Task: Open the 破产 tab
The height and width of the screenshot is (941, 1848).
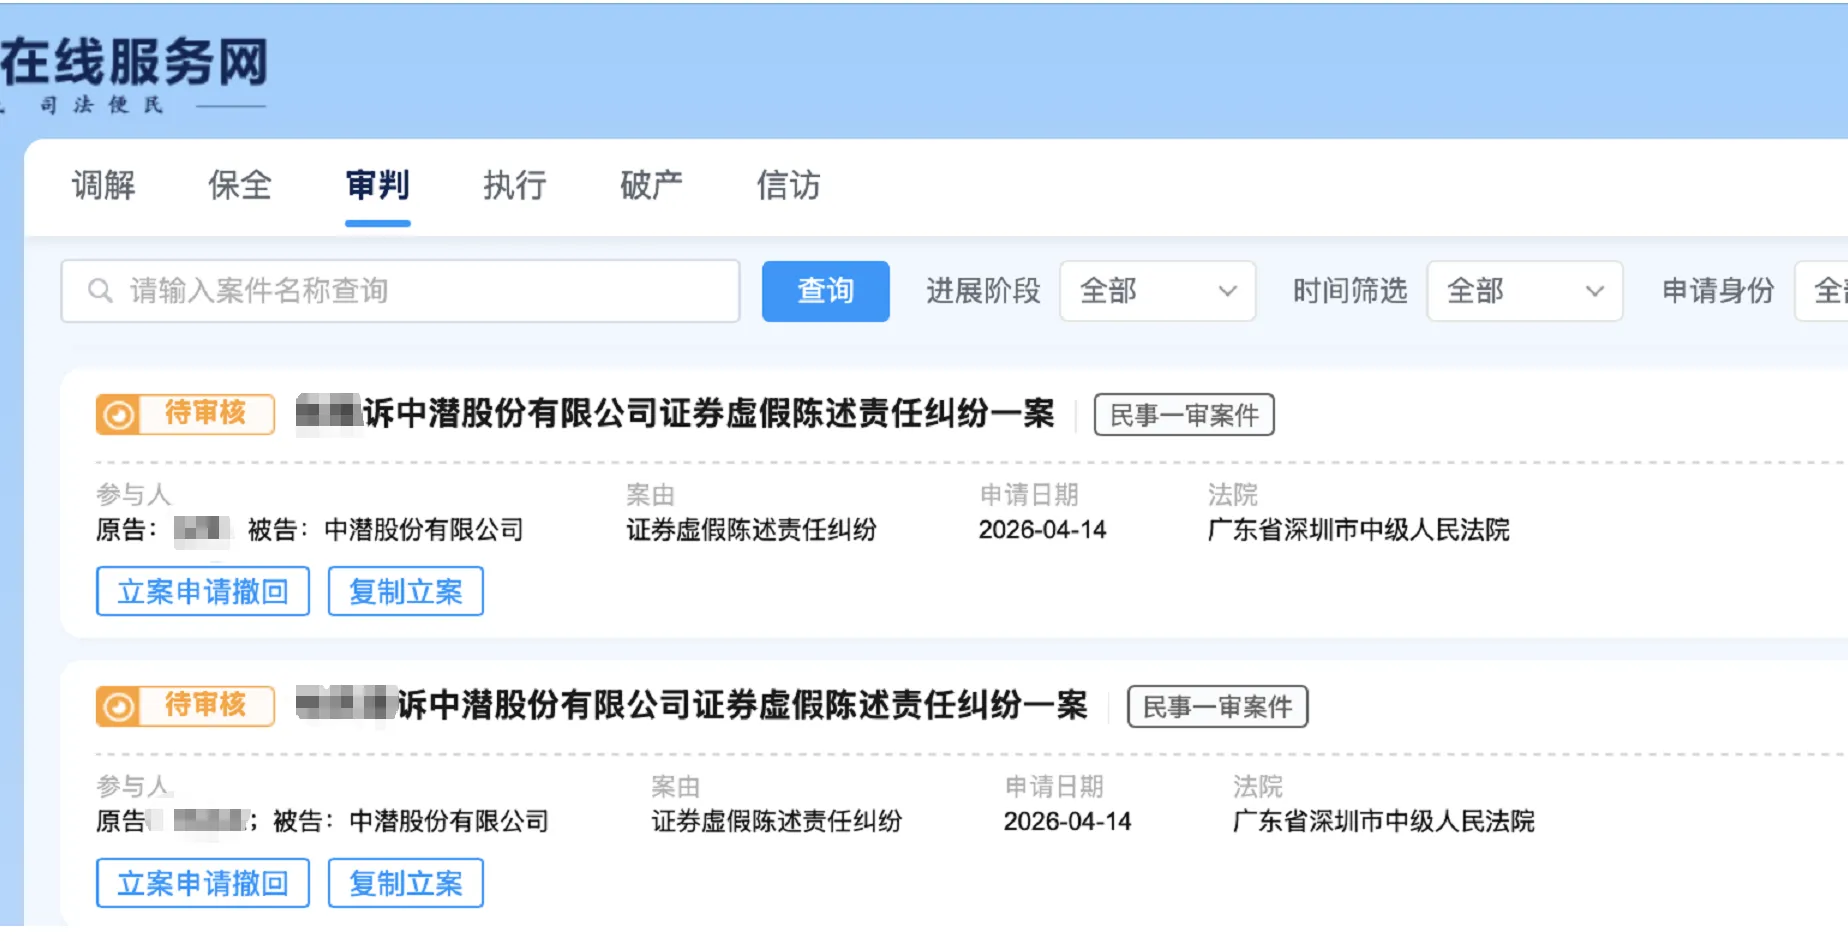Action: 651,185
